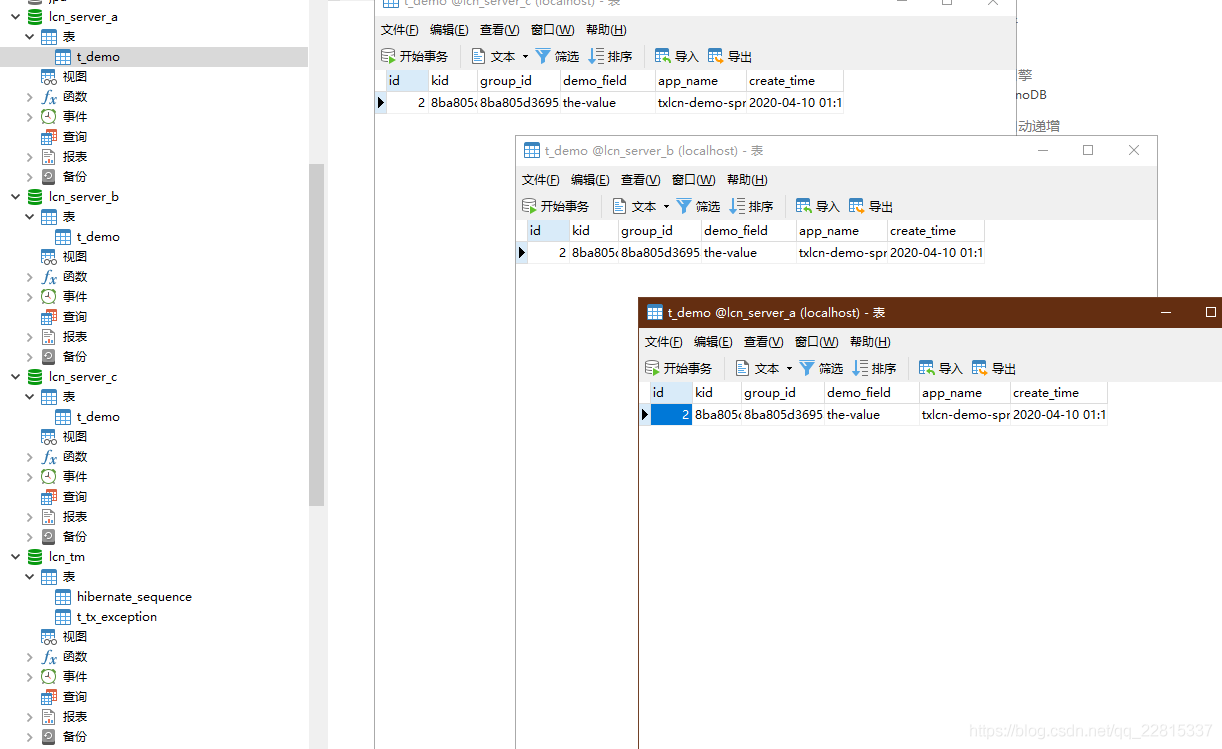Expand 函数 under lcn_server_a

click(30, 97)
